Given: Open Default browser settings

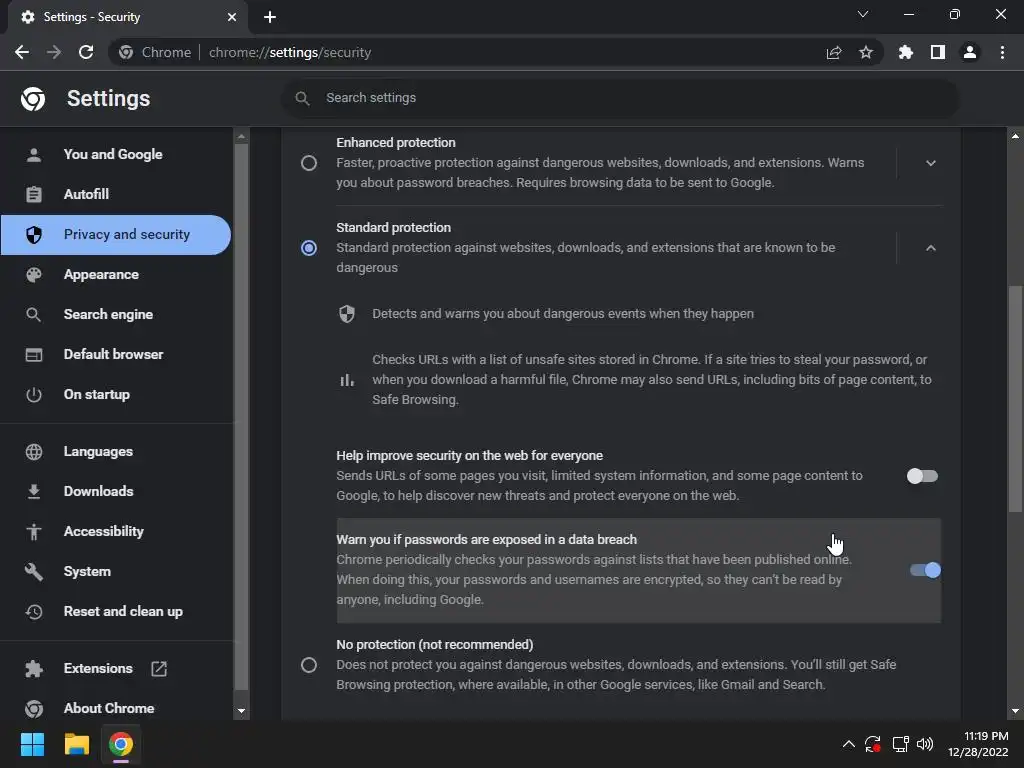Looking at the screenshot, I should (x=116, y=354).
